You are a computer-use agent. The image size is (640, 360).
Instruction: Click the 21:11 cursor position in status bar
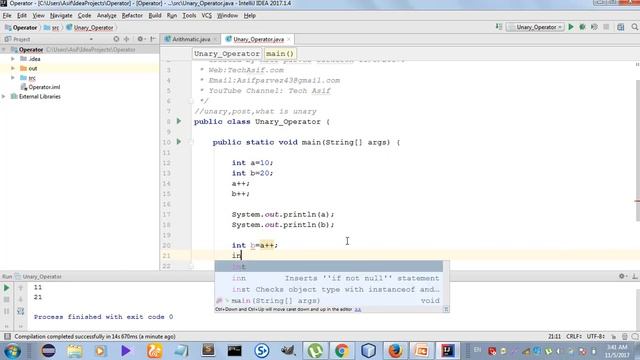pyautogui.click(x=554, y=336)
